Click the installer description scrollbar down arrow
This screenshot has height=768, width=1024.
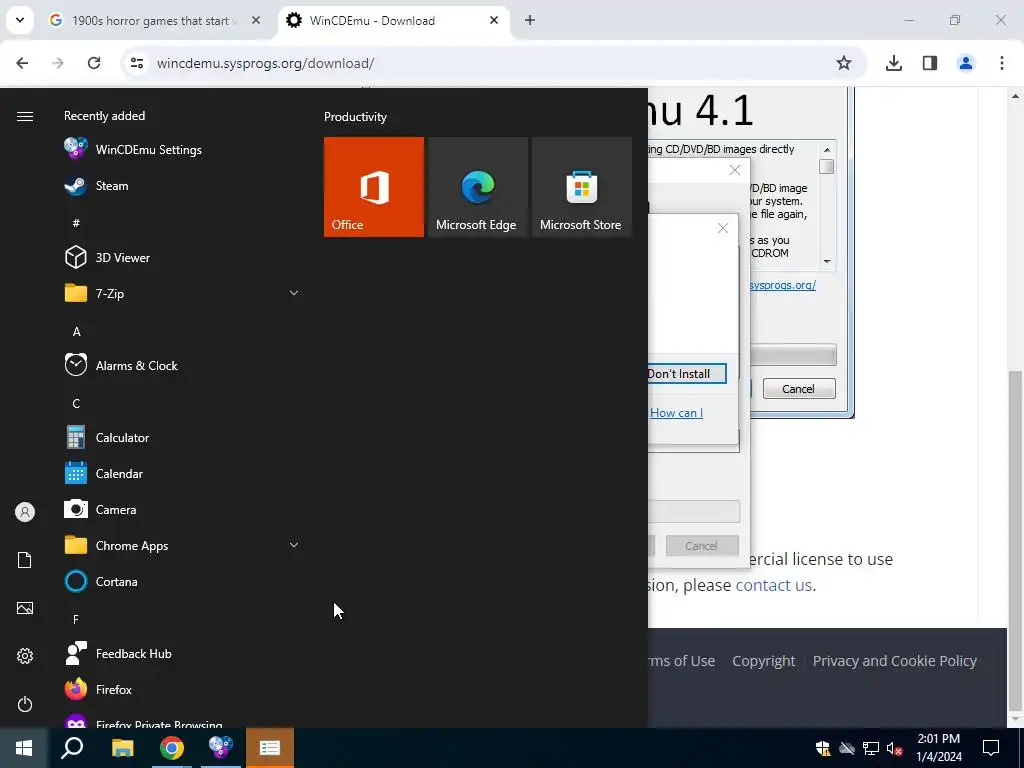(827, 261)
